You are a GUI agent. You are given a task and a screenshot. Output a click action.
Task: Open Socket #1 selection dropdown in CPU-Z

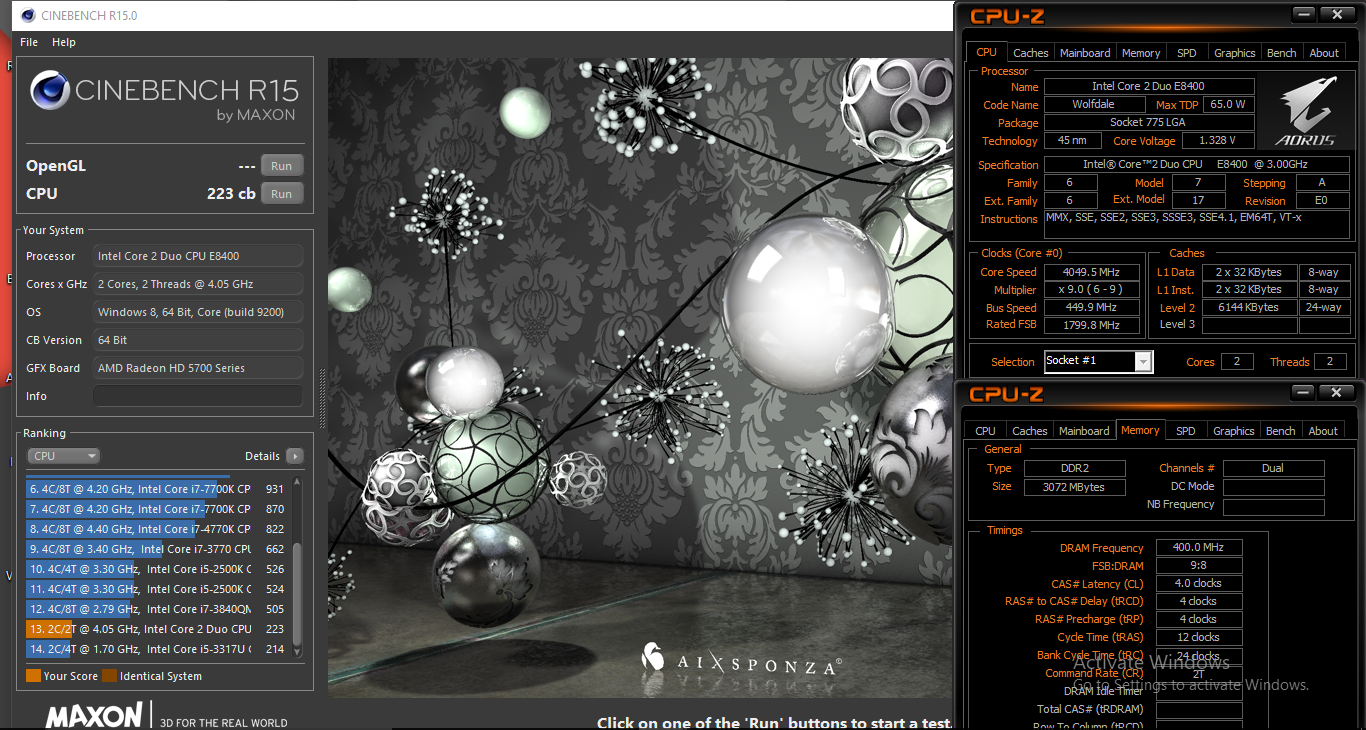coord(1098,361)
